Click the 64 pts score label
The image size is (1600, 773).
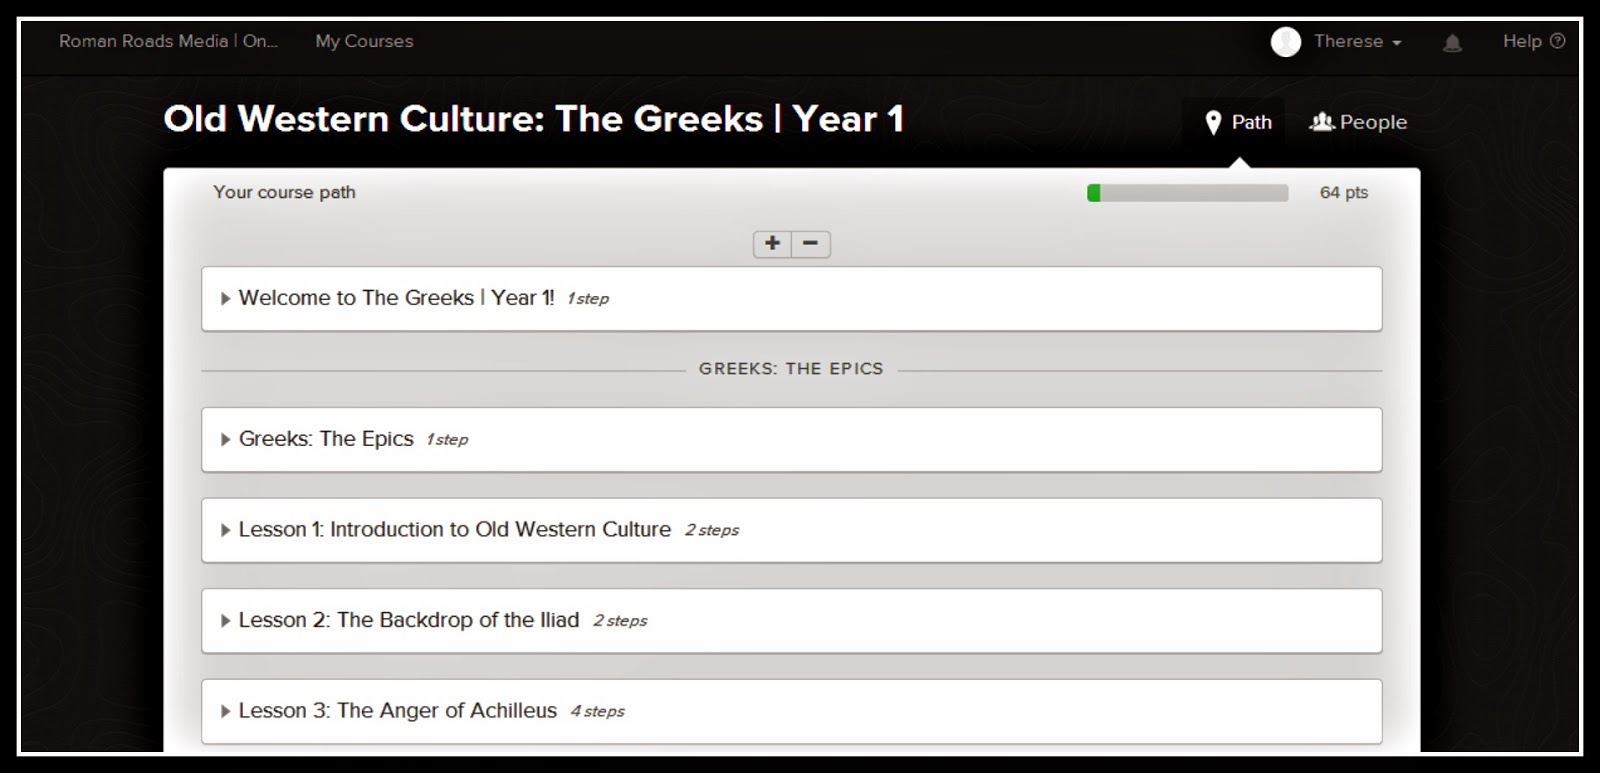[1343, 192]
